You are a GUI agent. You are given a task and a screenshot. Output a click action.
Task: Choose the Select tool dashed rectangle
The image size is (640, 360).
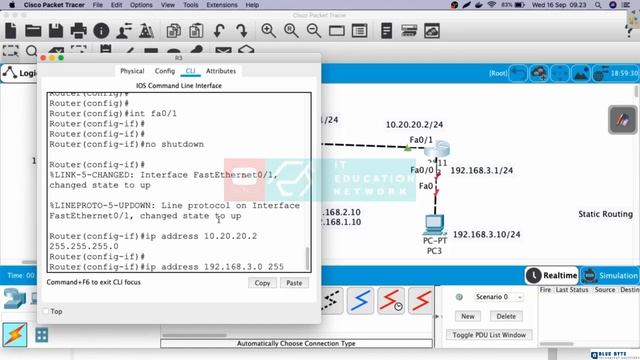[11, 51]
